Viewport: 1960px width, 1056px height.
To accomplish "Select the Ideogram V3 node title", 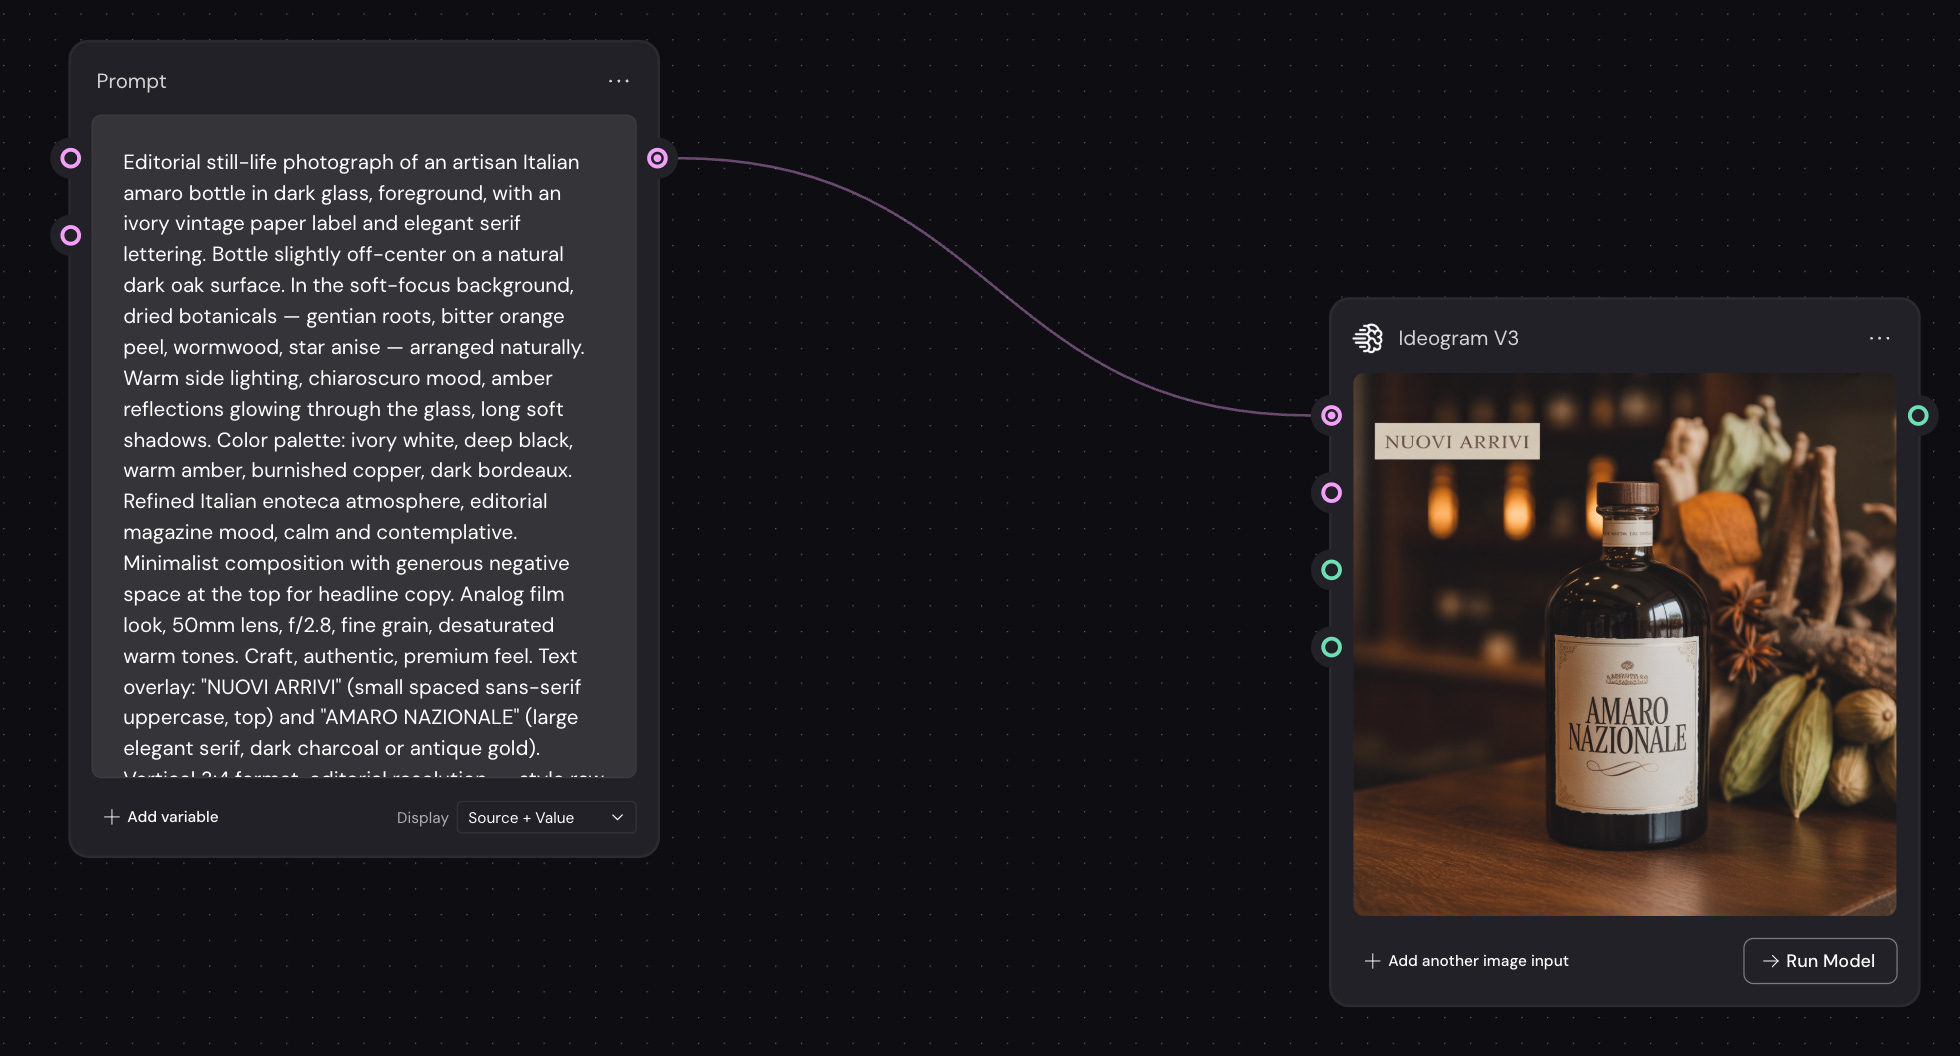I will 1458,338.
